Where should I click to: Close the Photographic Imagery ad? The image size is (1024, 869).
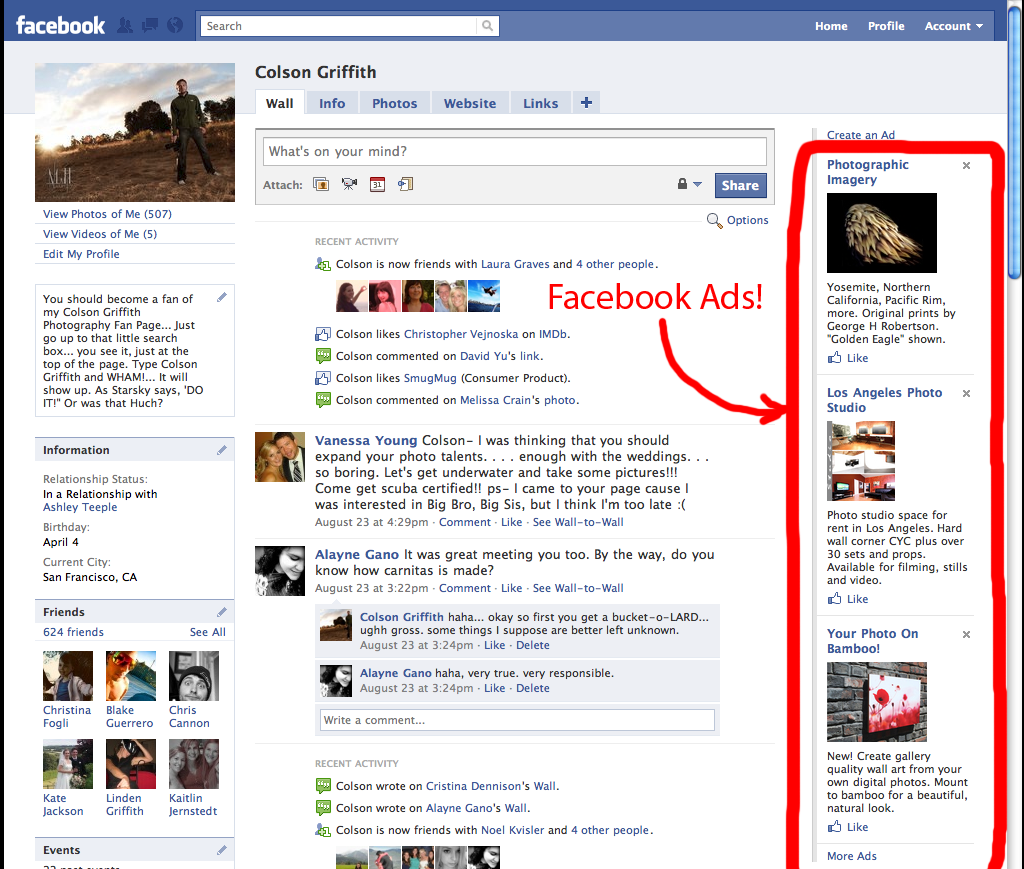(966, 166)
